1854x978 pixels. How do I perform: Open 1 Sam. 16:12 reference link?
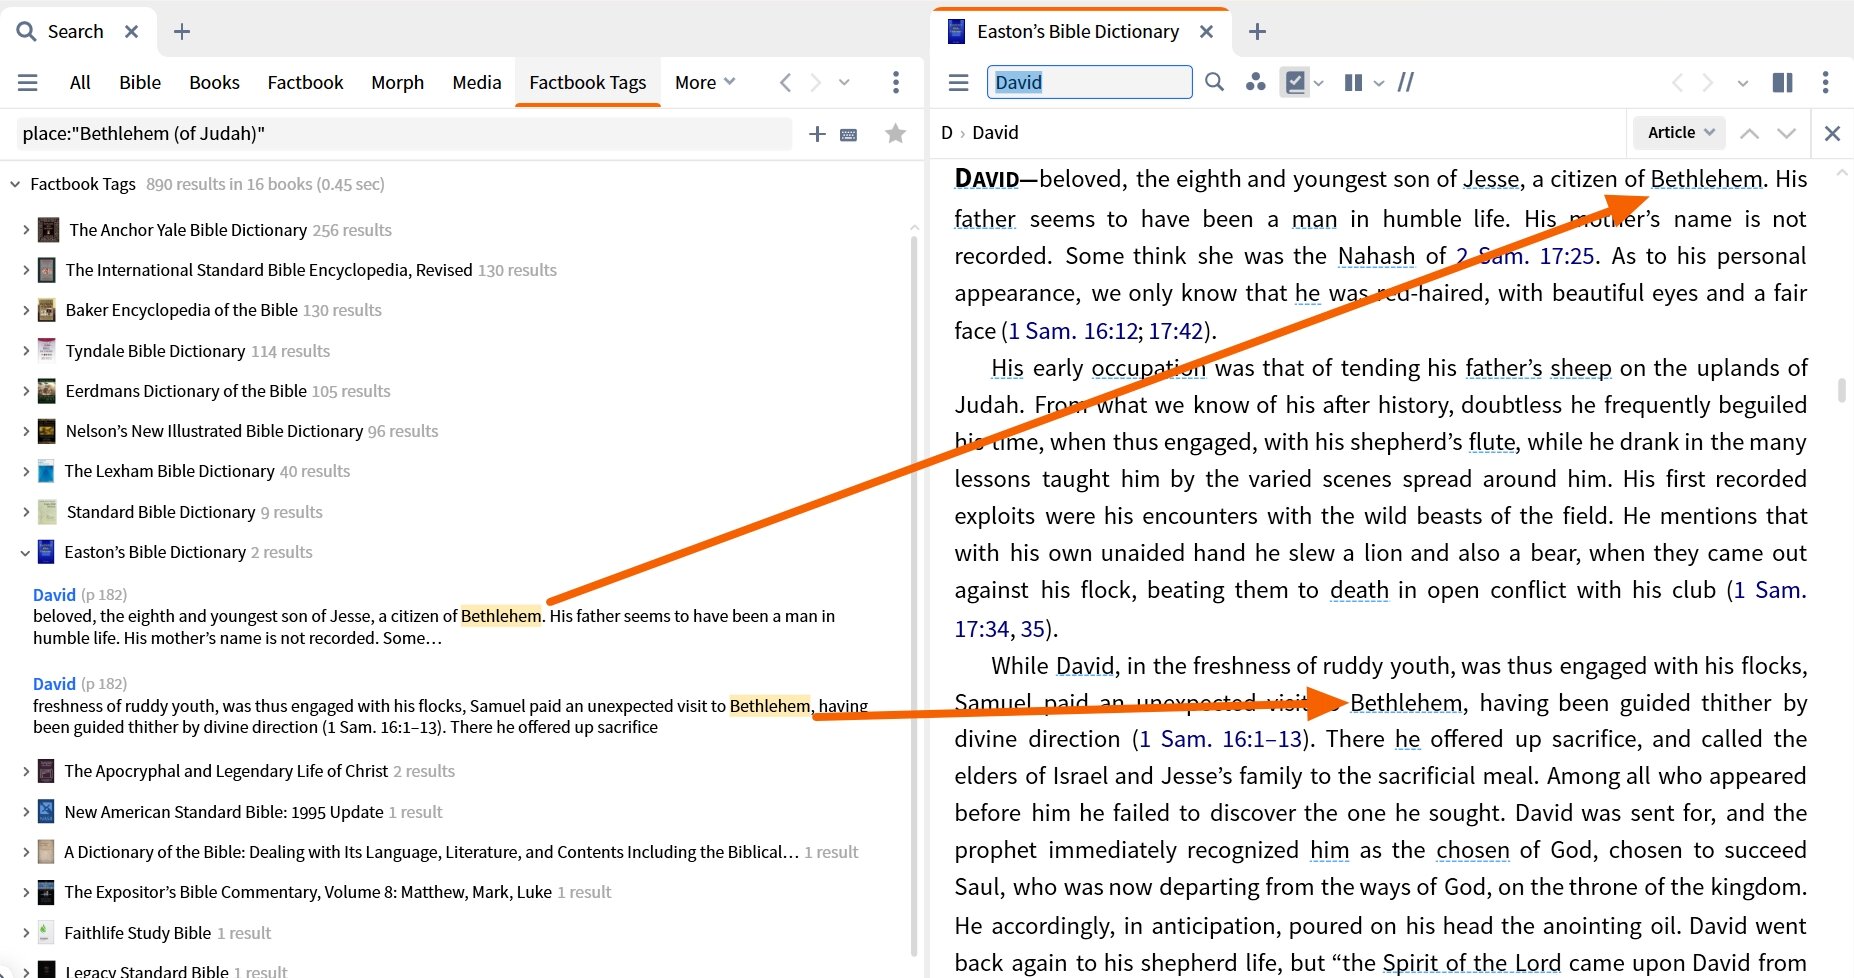(x=1073, y=331)
